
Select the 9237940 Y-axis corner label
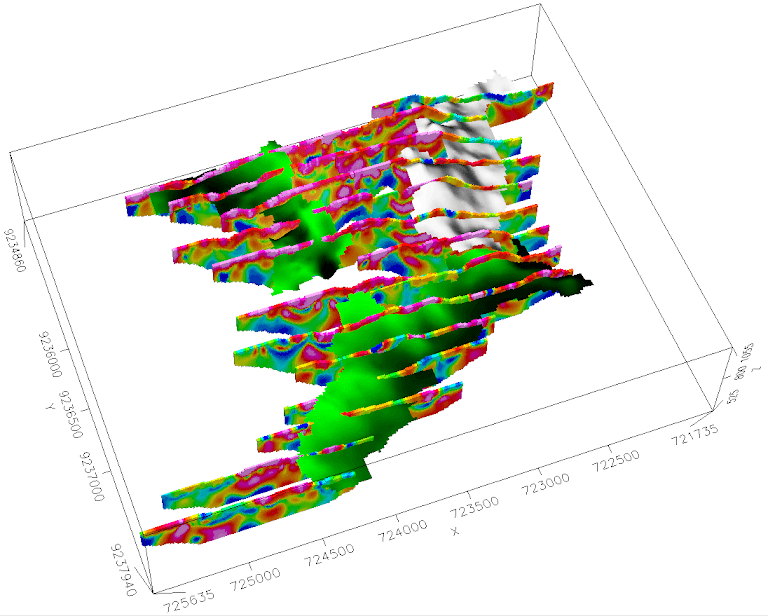[x=116, y=561]
